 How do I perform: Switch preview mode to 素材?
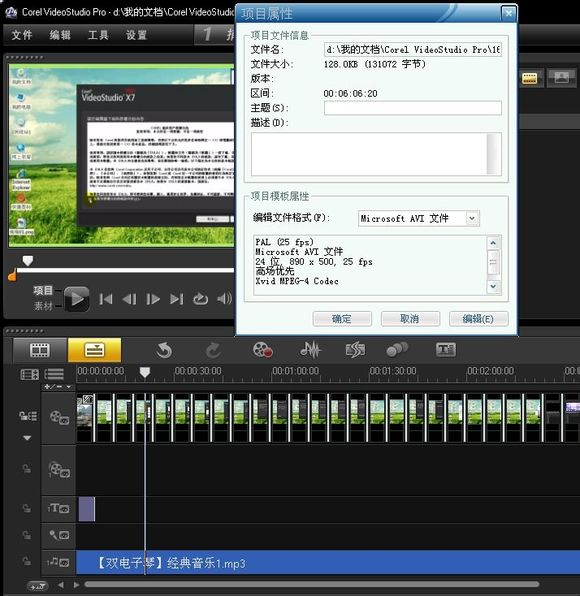click(x=43, y=306)
